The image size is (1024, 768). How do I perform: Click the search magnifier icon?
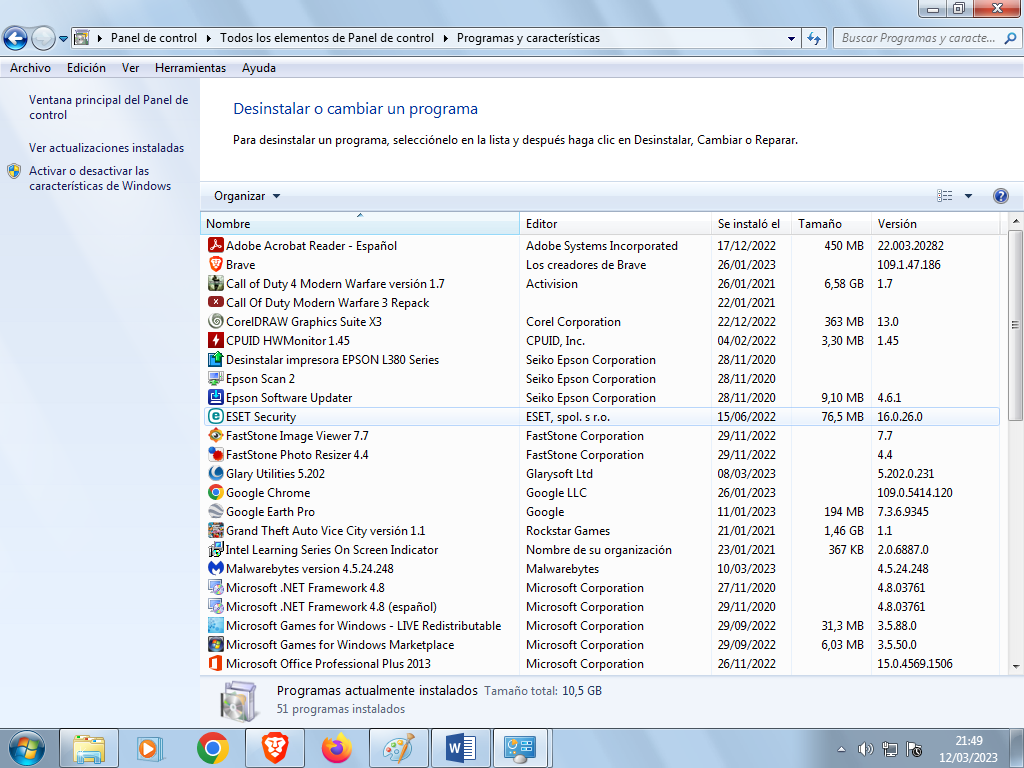click(x=1010, y=38)
